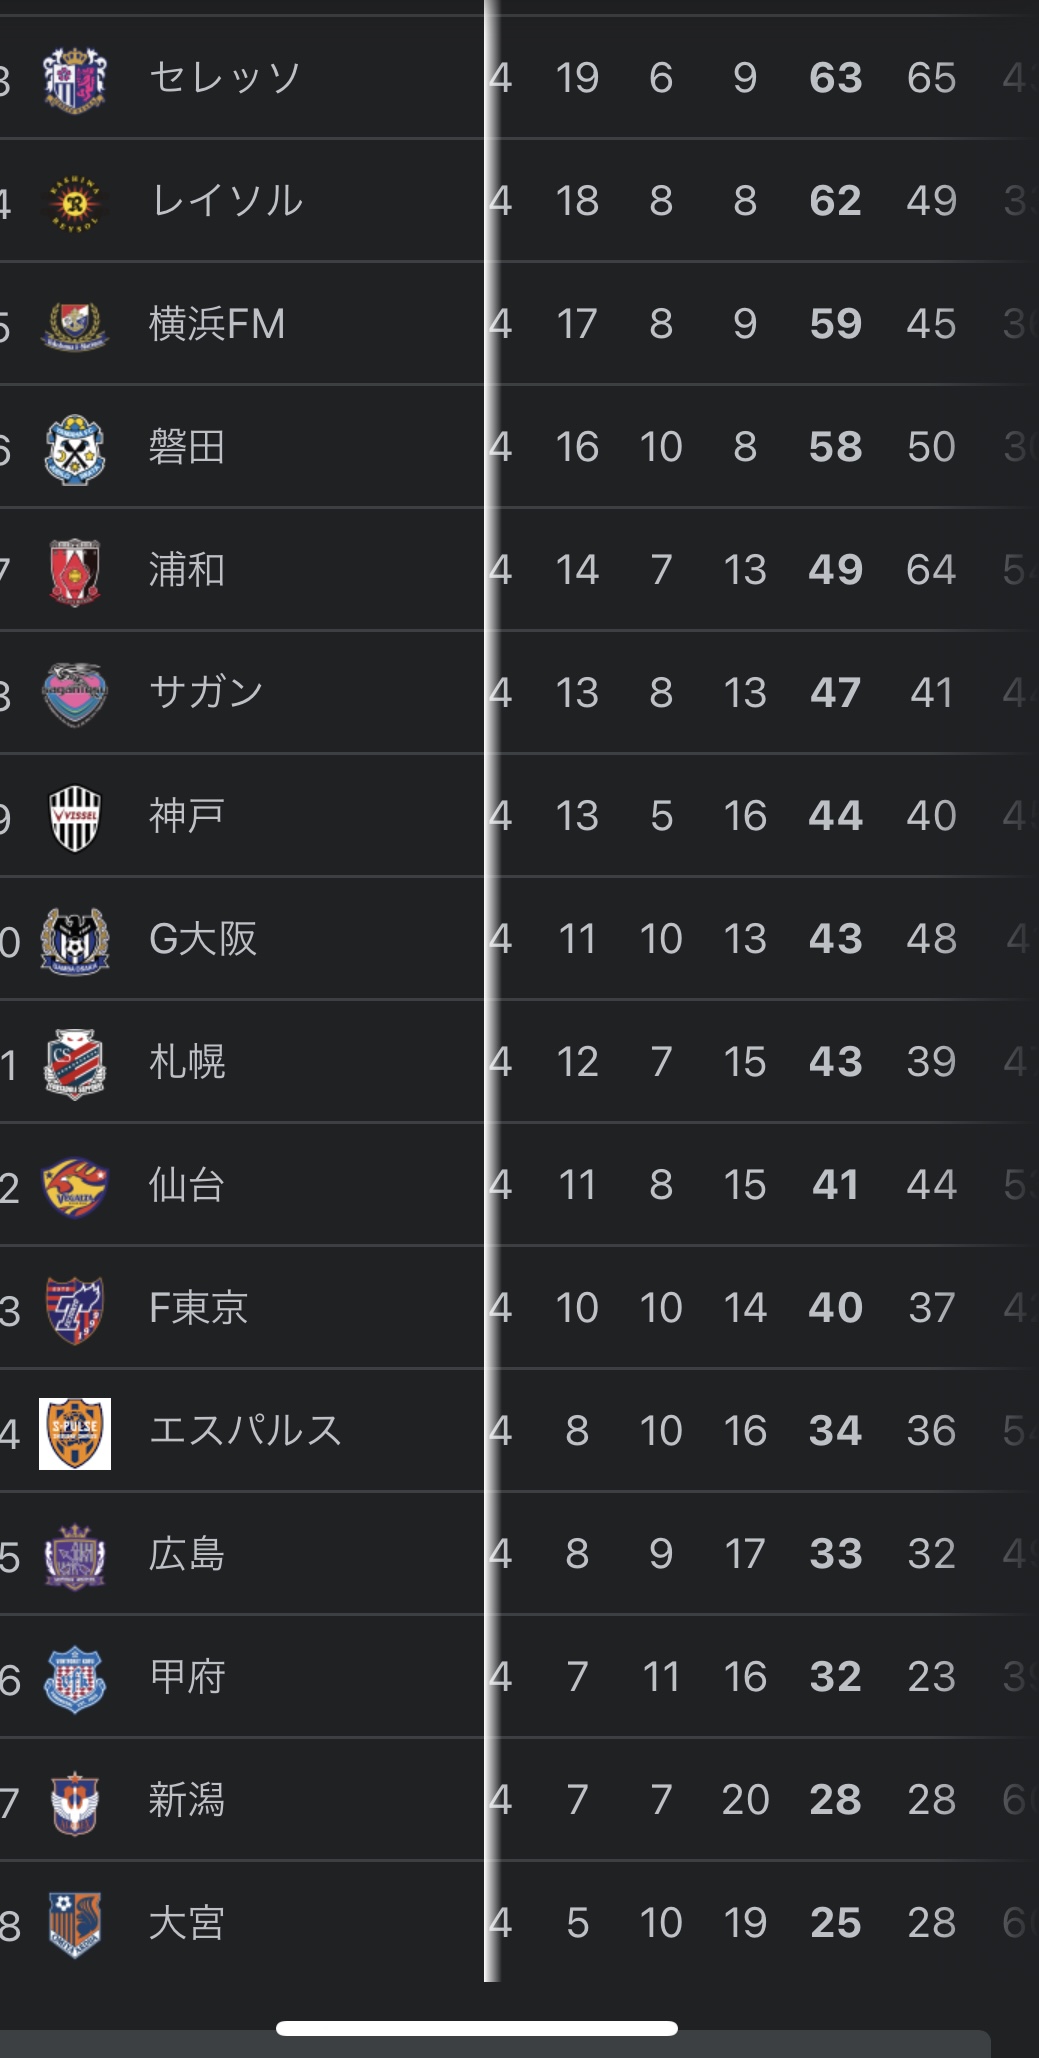Image resolution: width=1039 pixels, height=2058 pixels.
Task: Tap the 仙台 club crest
Action: (x=75, y=1185)
